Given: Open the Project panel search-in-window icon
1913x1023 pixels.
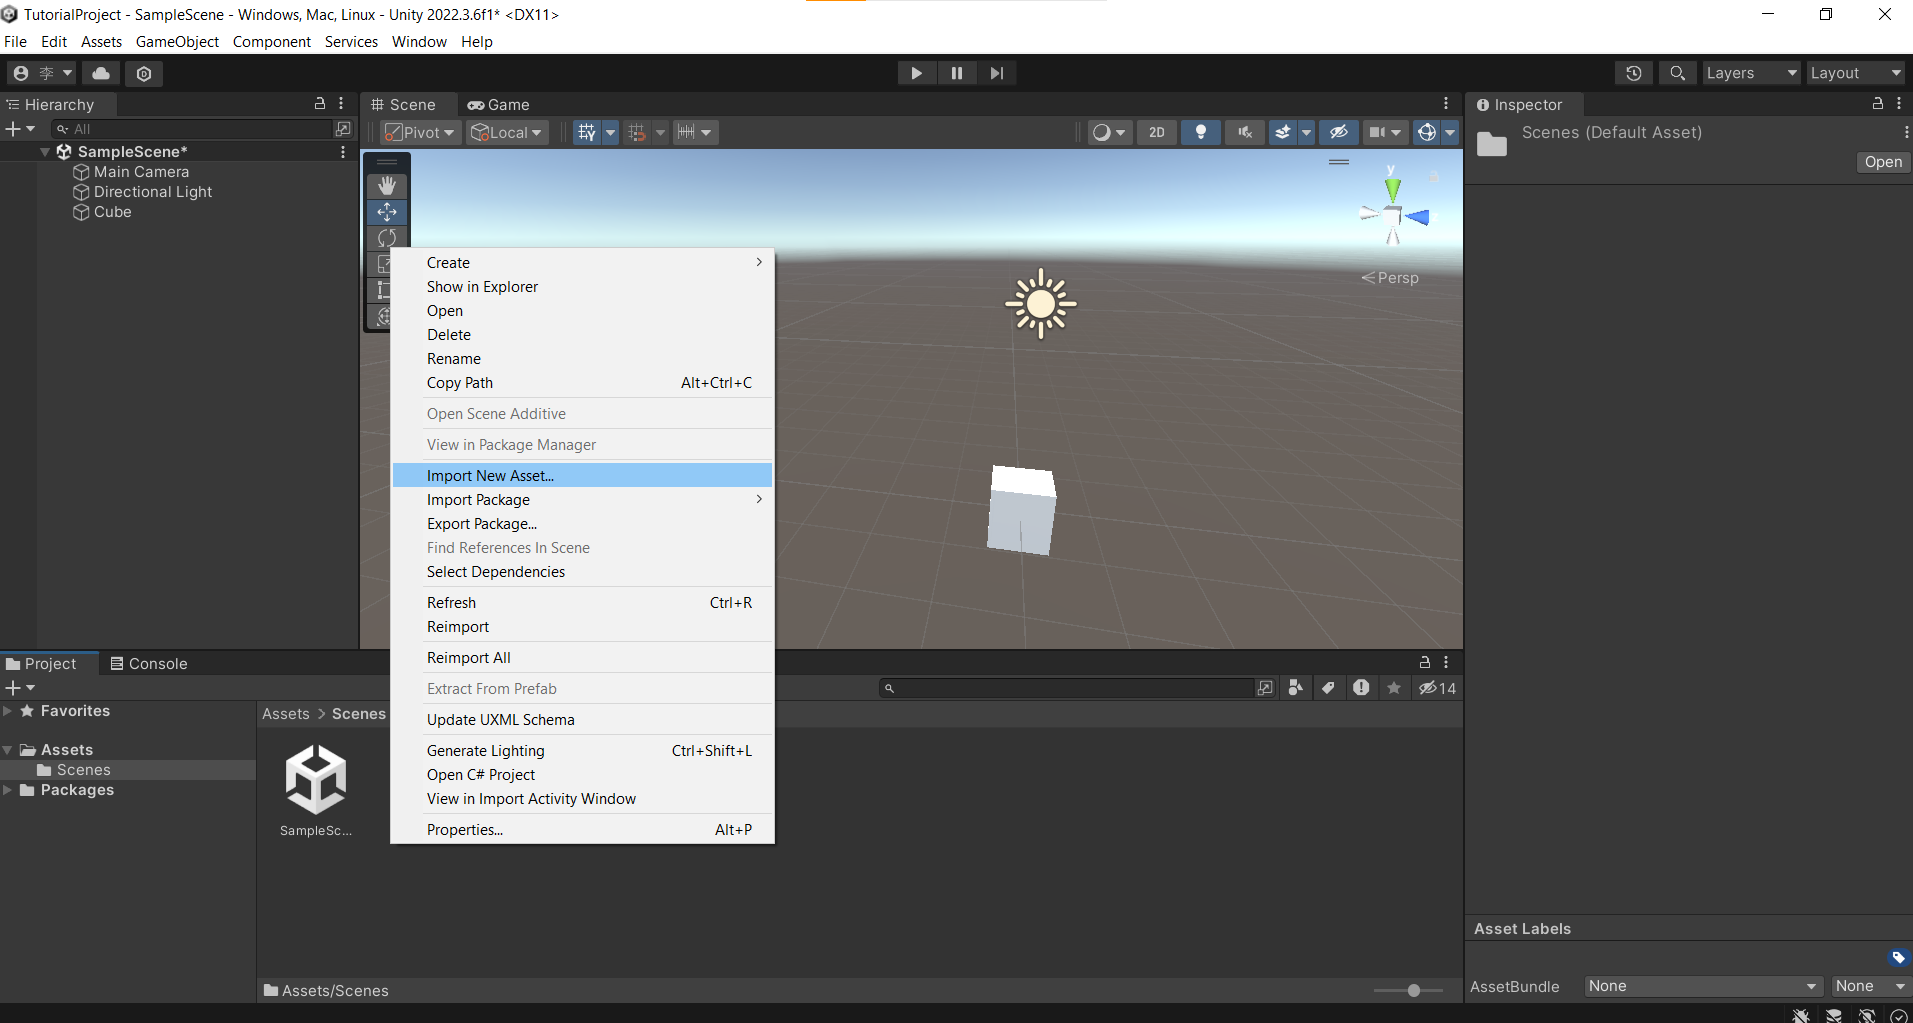Looking at the screenshot, I should click(1265, 688).
